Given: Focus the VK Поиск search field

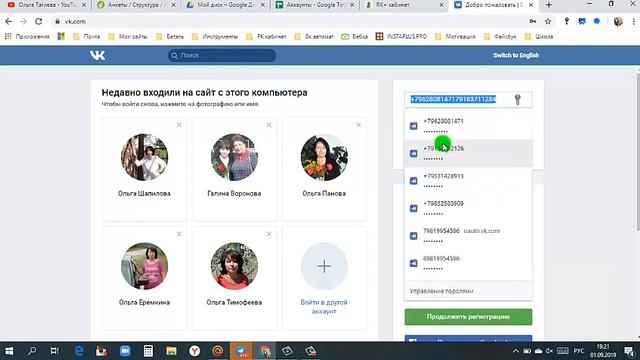Looking at the screenshot, I should pyautogui.click(x=222, y=55).
